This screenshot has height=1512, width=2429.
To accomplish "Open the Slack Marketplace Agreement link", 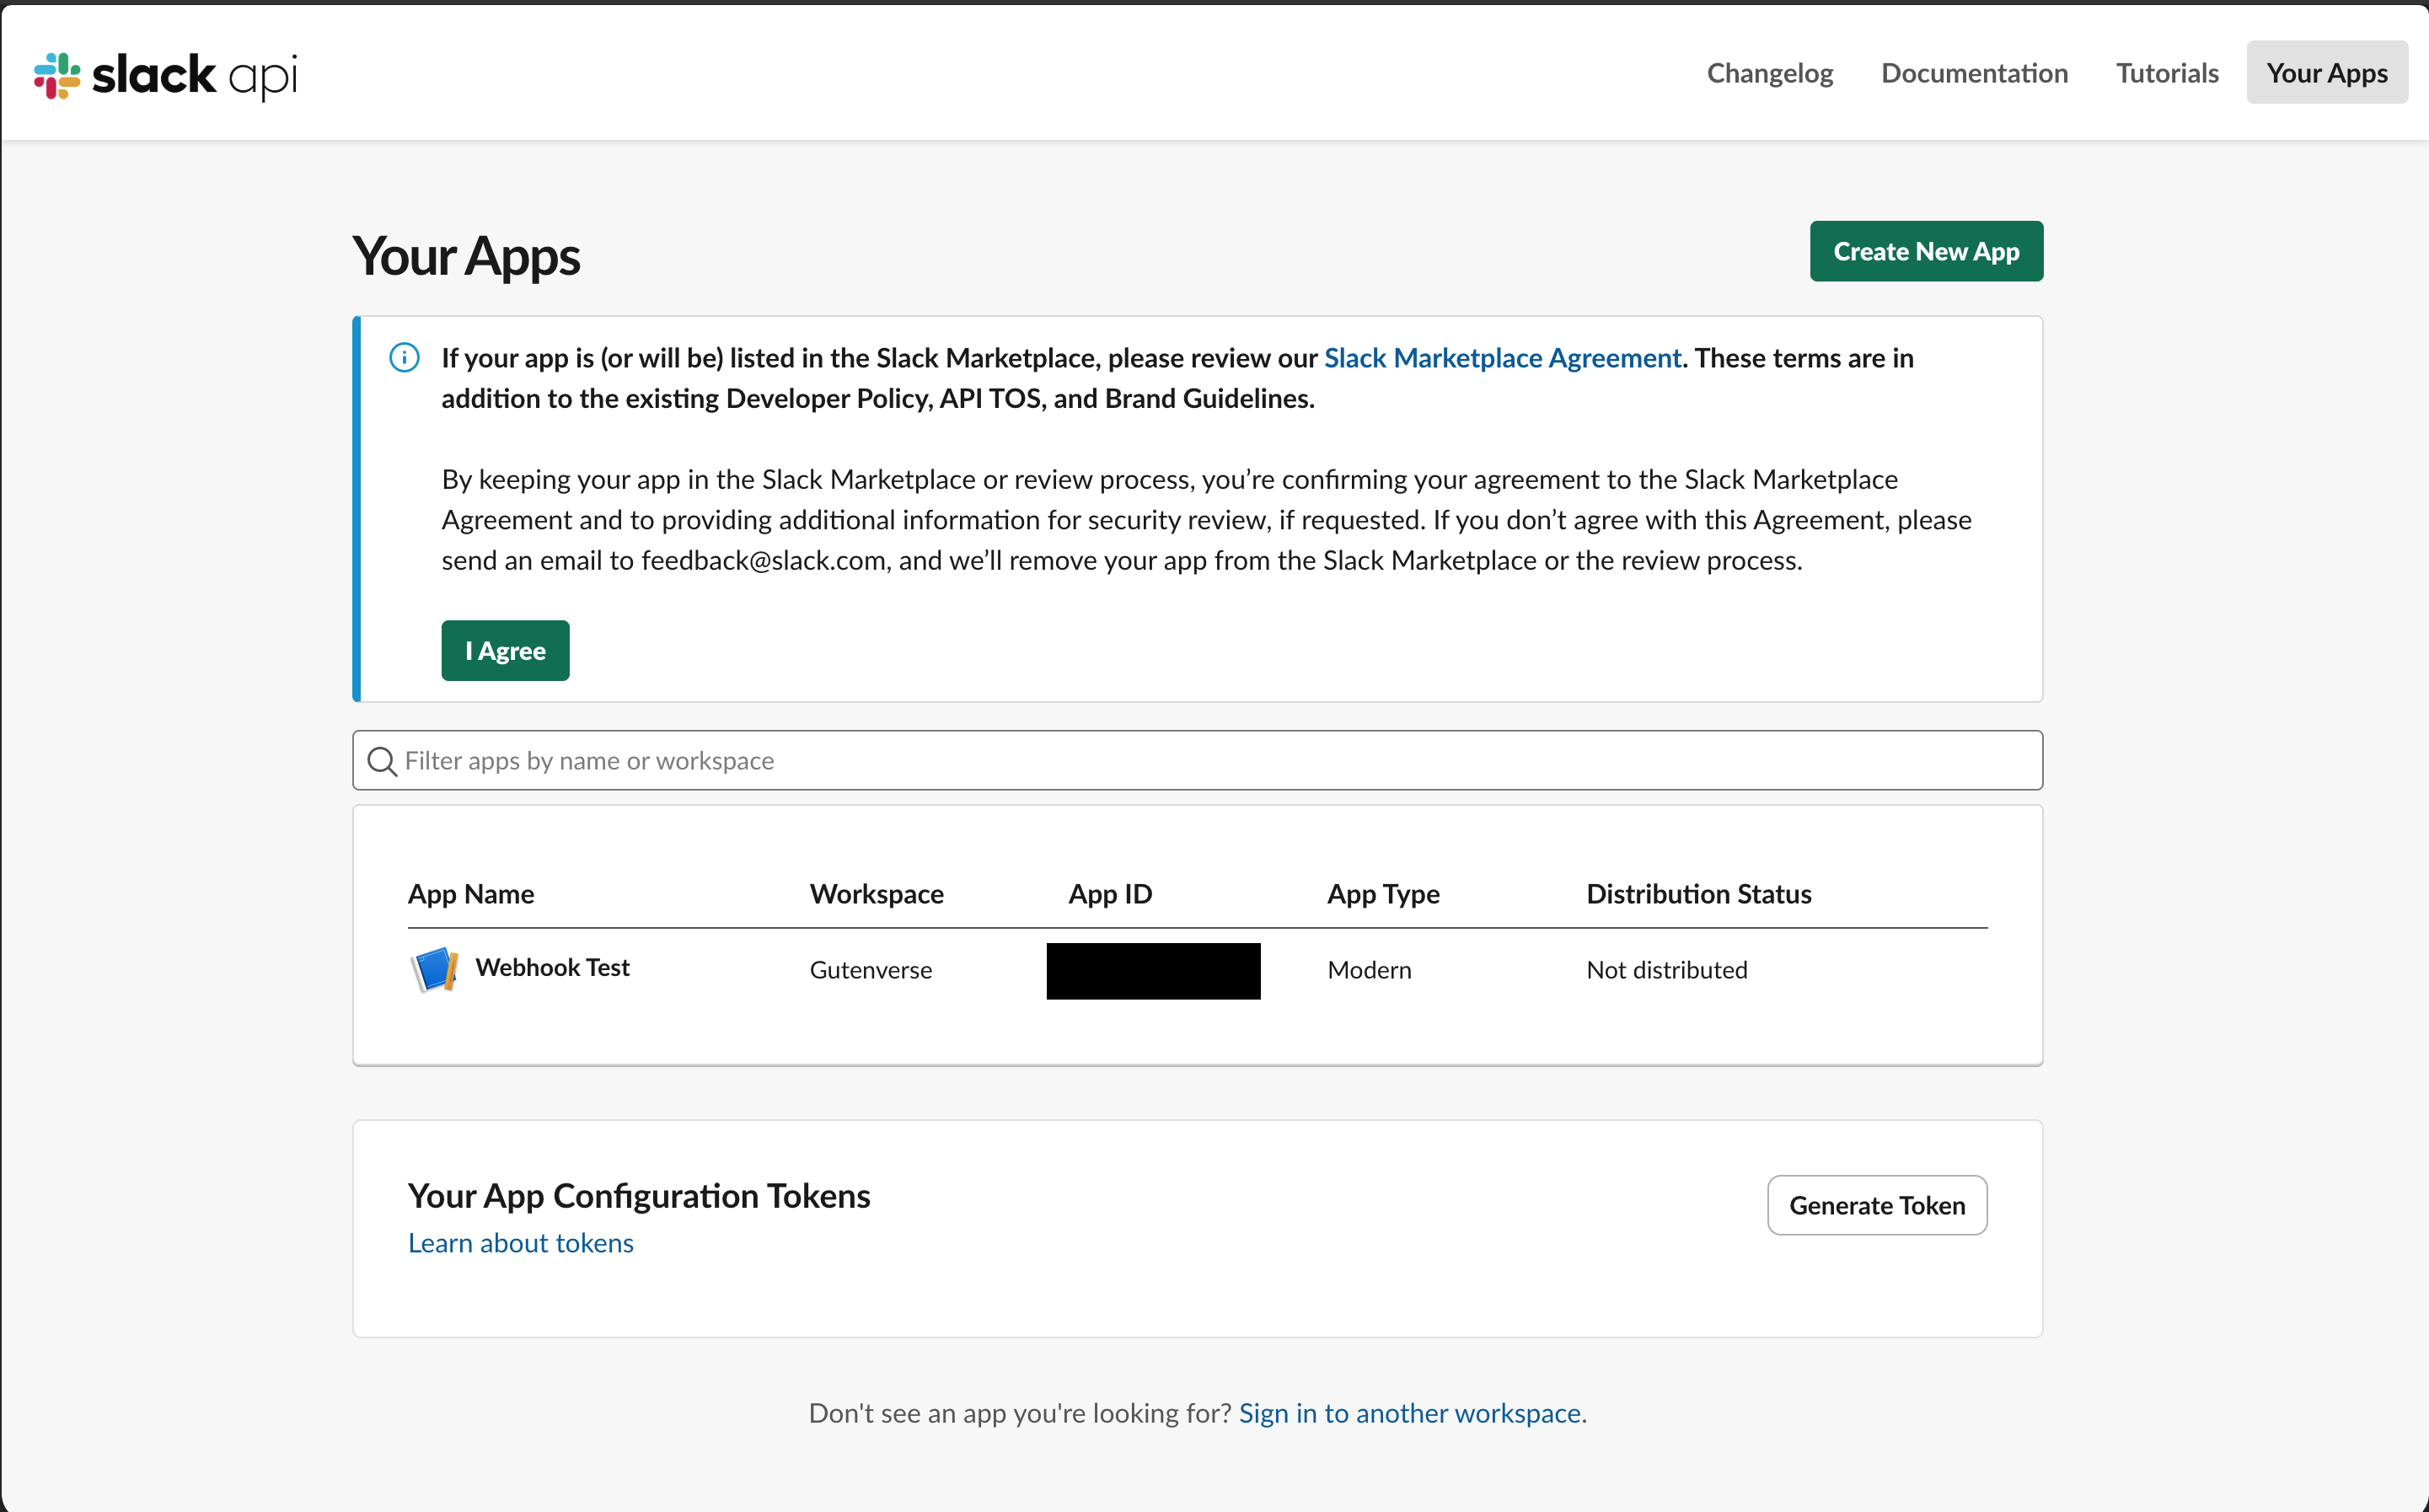I will pos(1502,358).
